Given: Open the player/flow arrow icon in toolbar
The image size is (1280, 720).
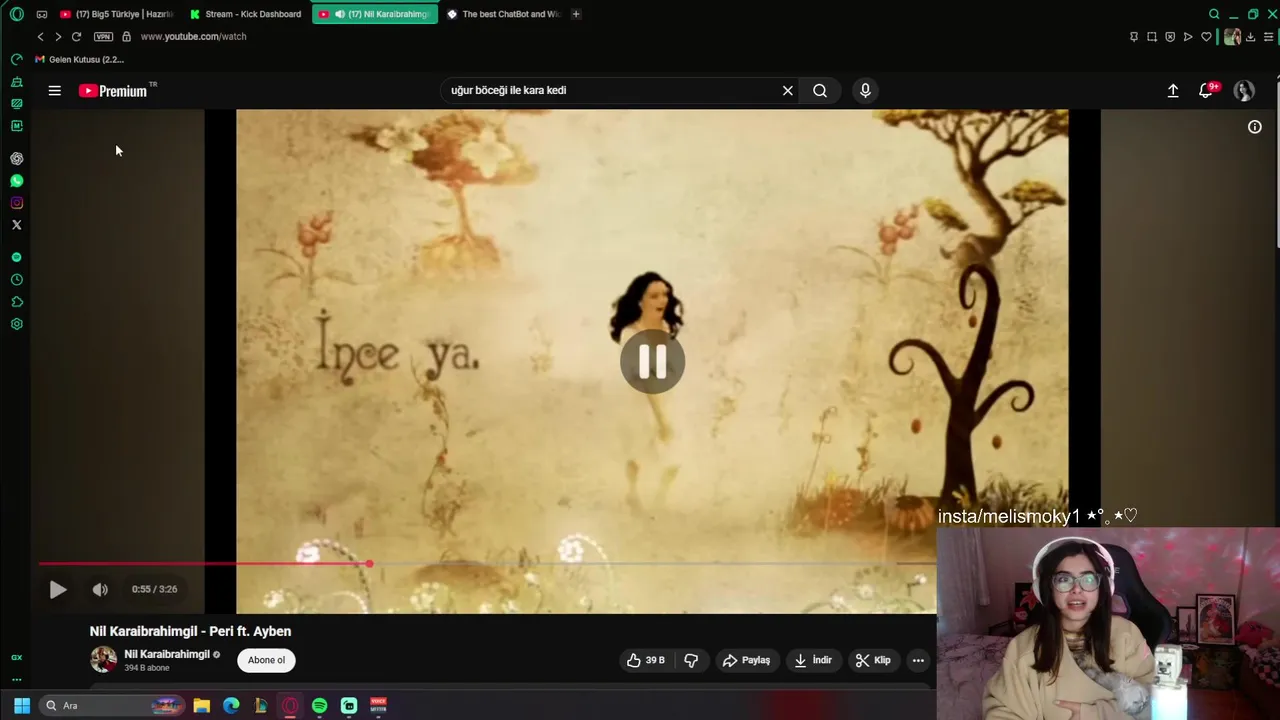Looking at the screenshot, I should tap(1188, 37).
